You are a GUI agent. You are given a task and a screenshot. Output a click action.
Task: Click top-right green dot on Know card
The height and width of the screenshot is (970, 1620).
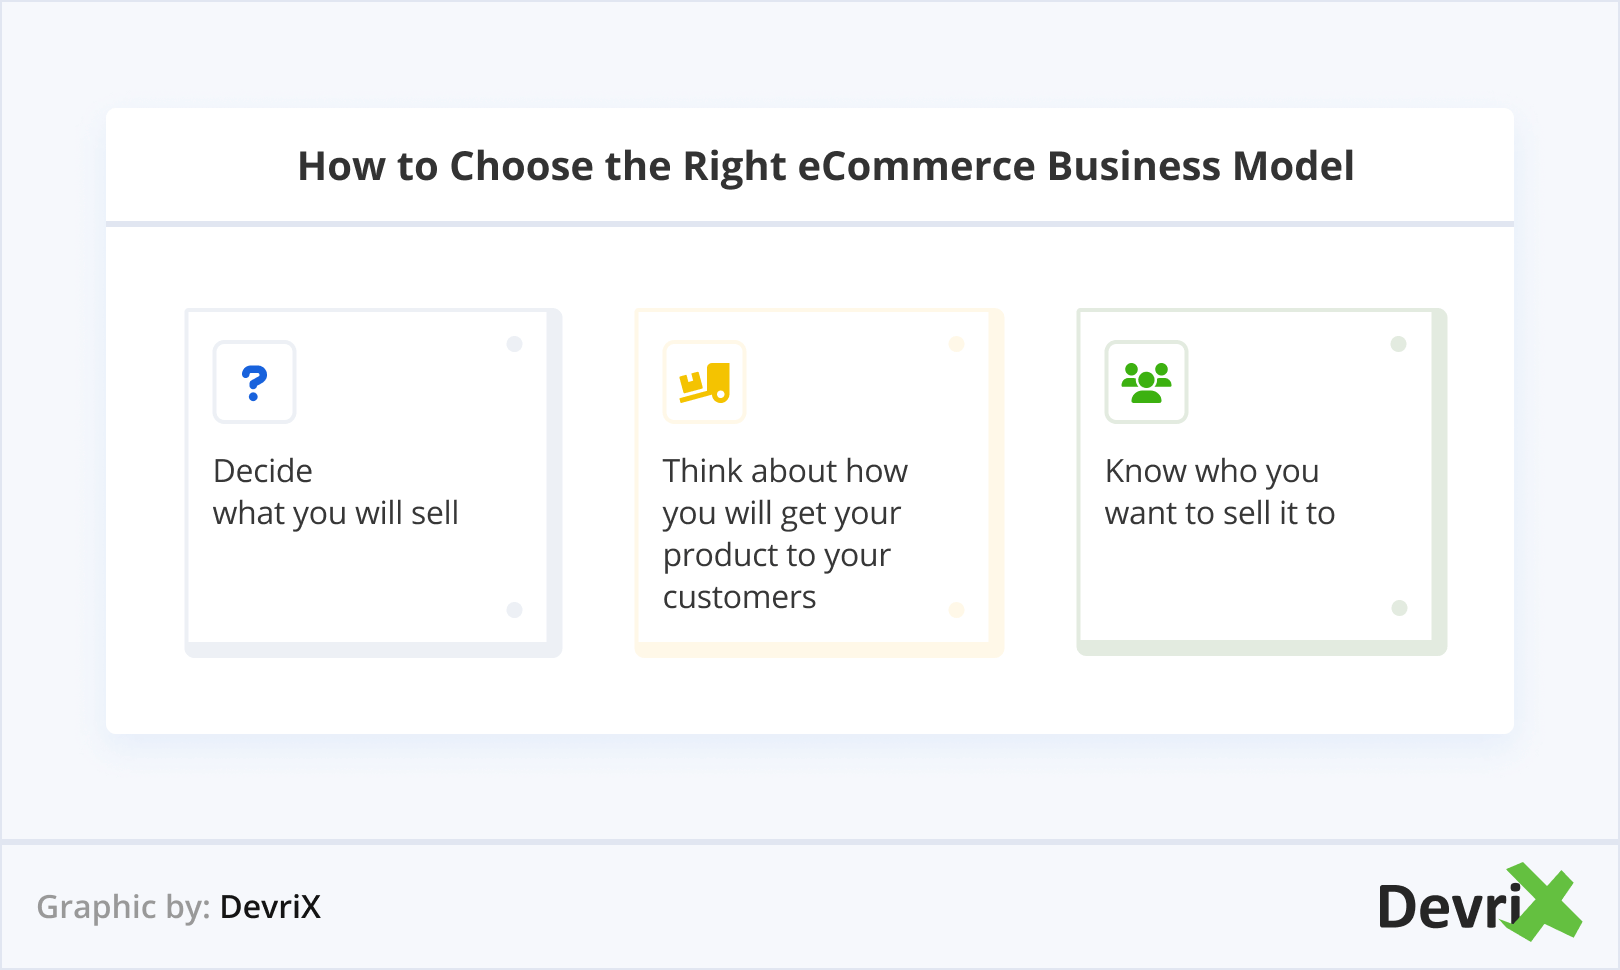1399,344
